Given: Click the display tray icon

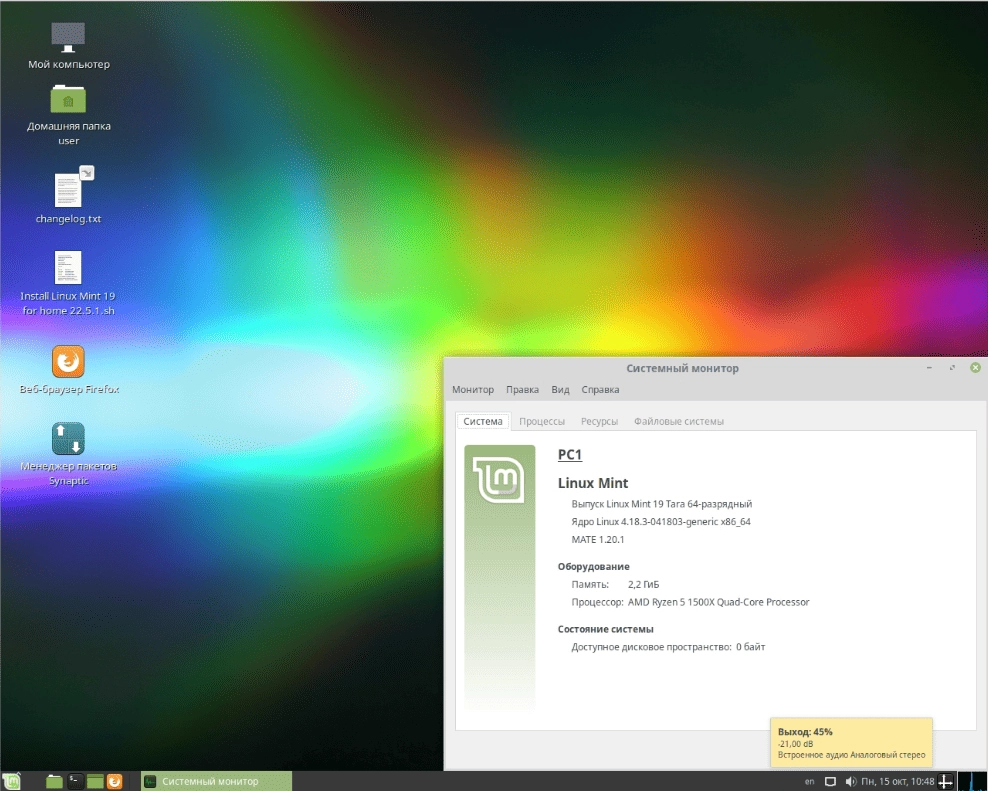Looking at the screenshot, I should (x=830, y=782).
